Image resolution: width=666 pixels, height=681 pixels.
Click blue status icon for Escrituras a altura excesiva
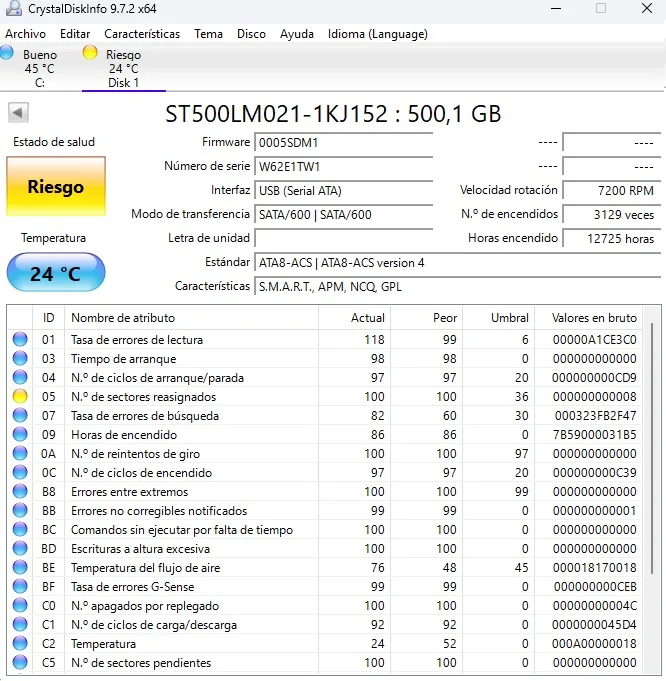pyautogui.click(x=20, y=549)
